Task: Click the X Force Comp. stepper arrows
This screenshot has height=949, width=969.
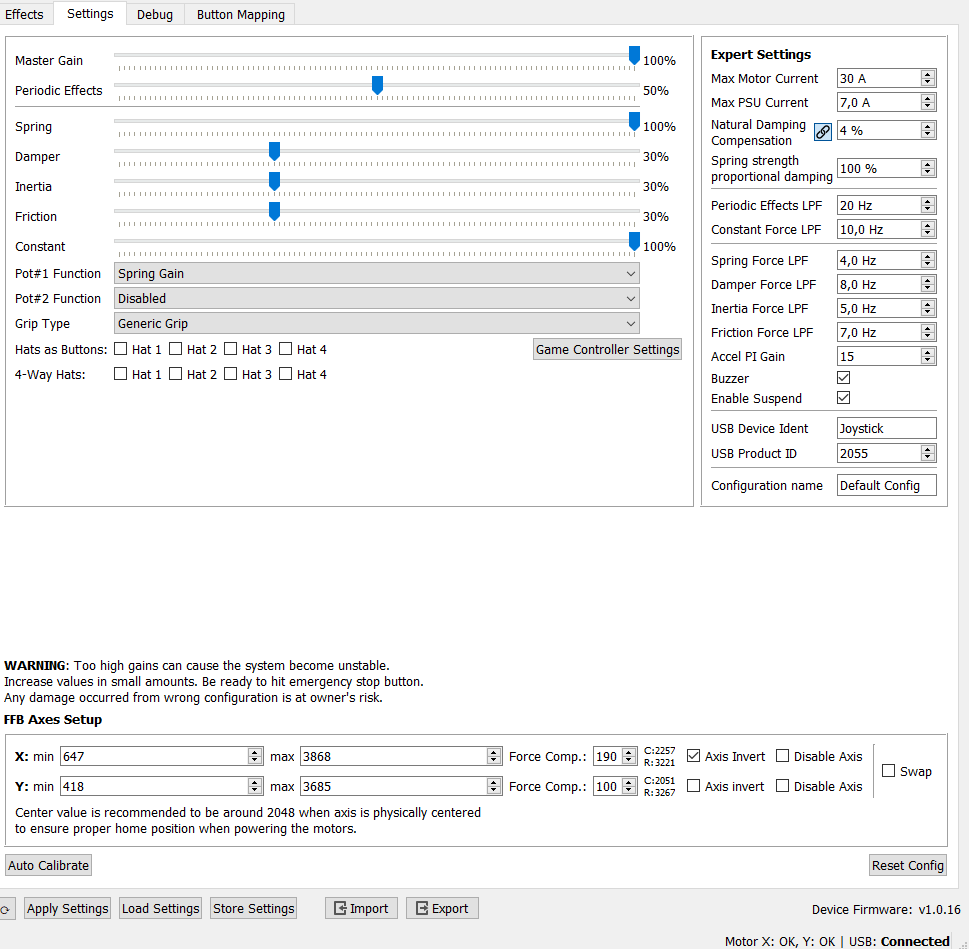Action: (x=628, y=756)
